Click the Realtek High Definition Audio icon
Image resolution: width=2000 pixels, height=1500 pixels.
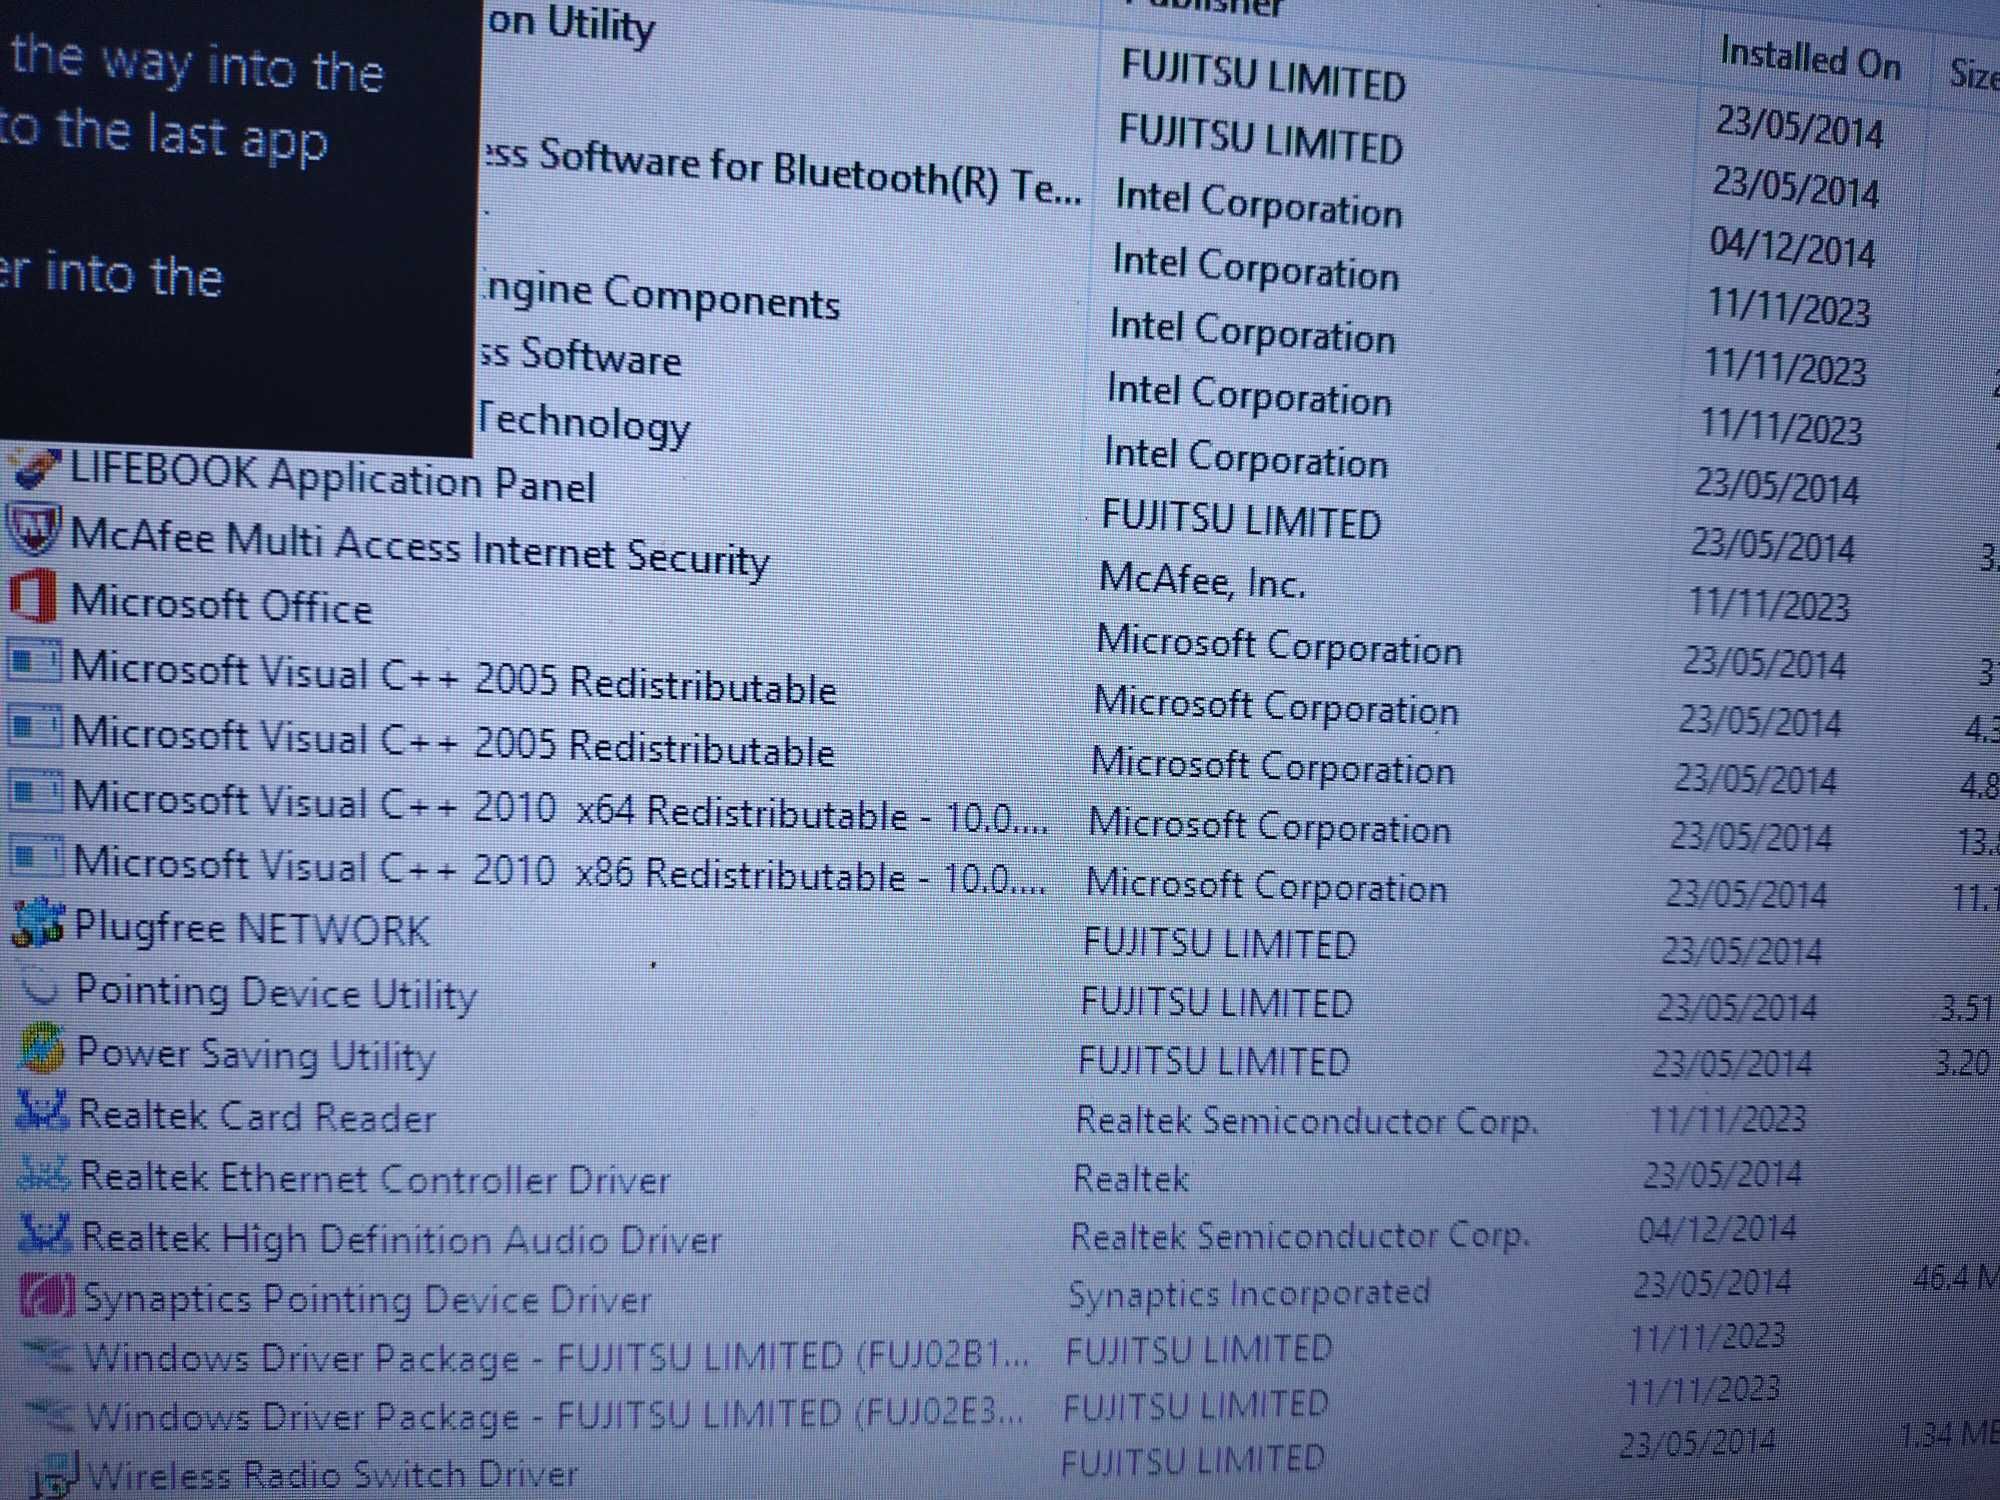(46, 1234)
